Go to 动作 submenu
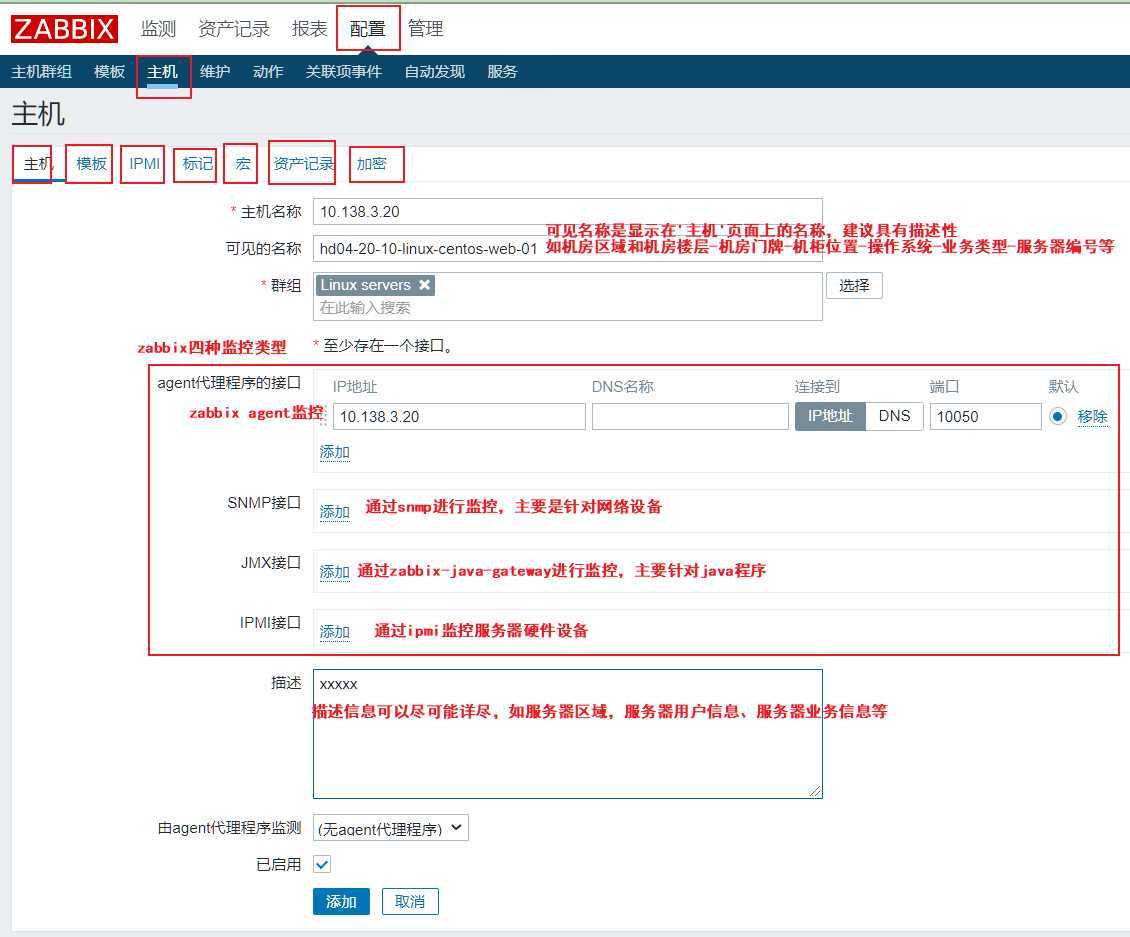The image size is (1130, 937). [267, 71]
